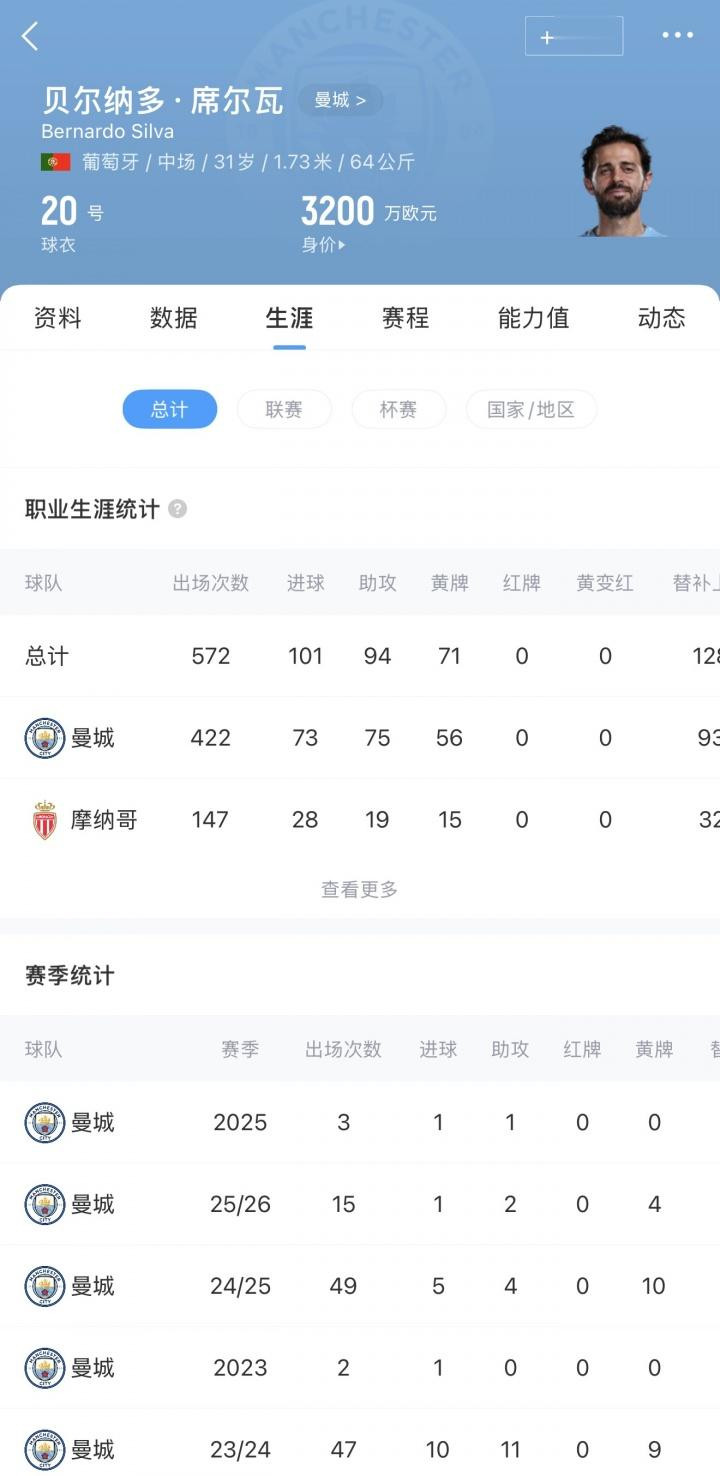
Task: Expand career stats with 查看更多
Action: click(359, 889)
